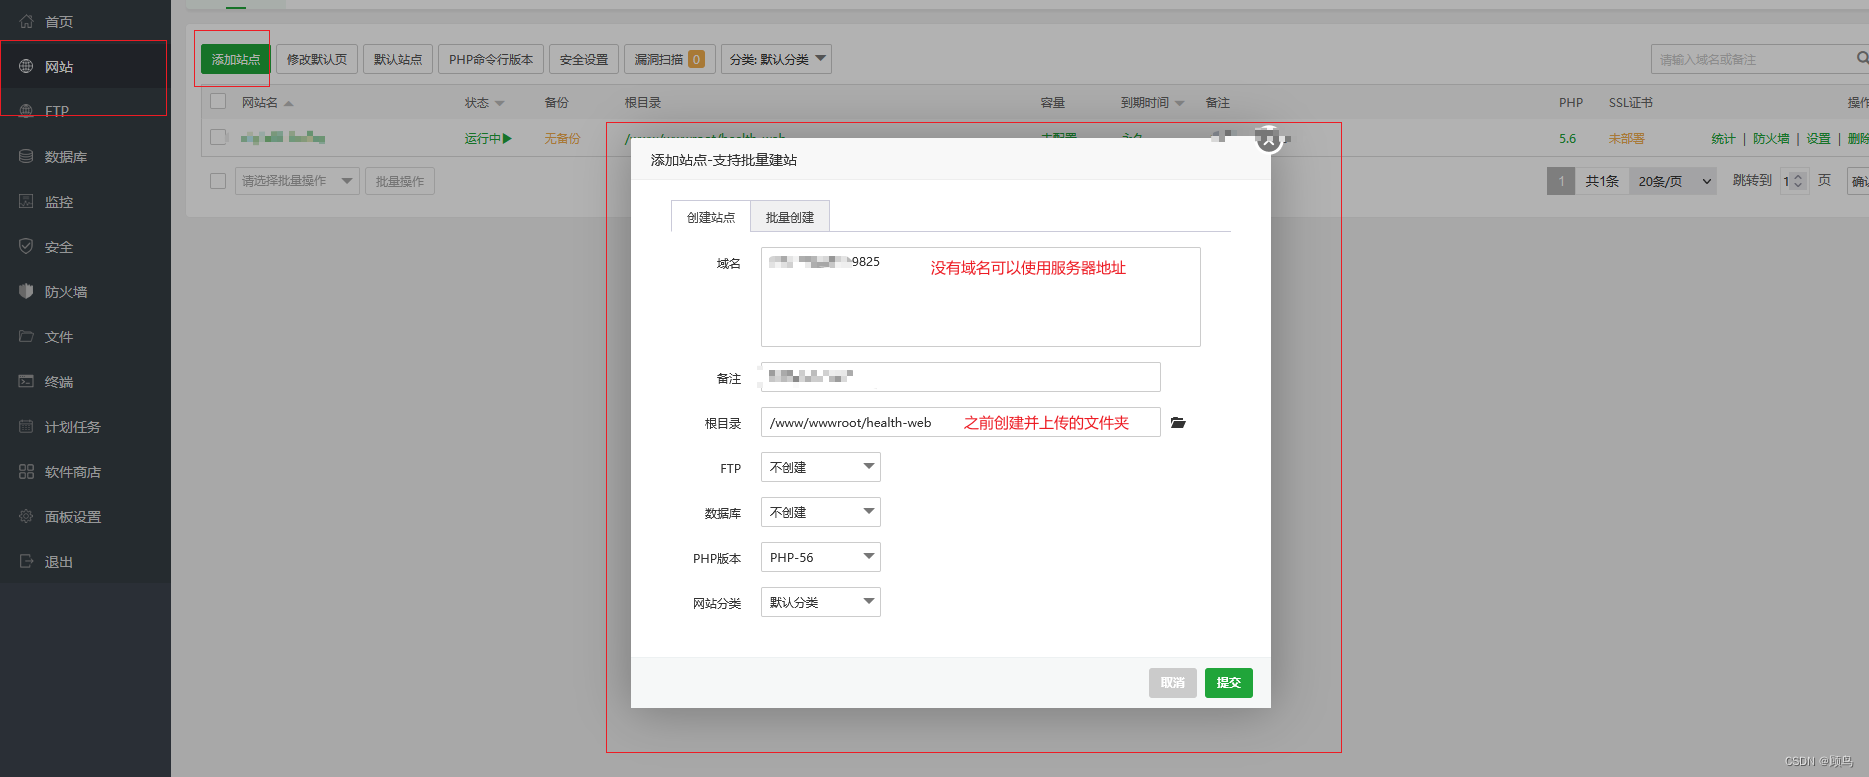1869x777 pixels.
Task: Check the batch operation checkbox
Action: (218, 181)
